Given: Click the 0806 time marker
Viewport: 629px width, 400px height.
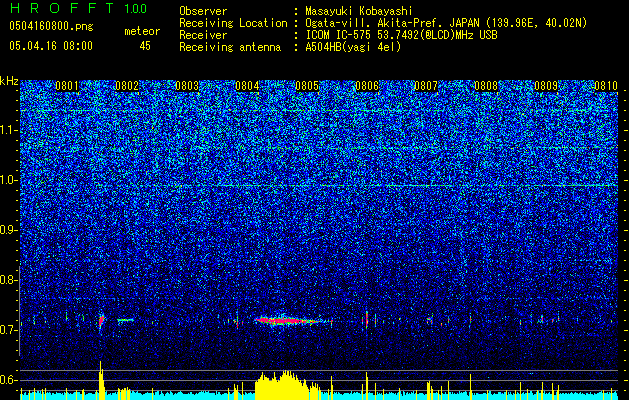Looking at the screenshot, I should coord(367,86).
